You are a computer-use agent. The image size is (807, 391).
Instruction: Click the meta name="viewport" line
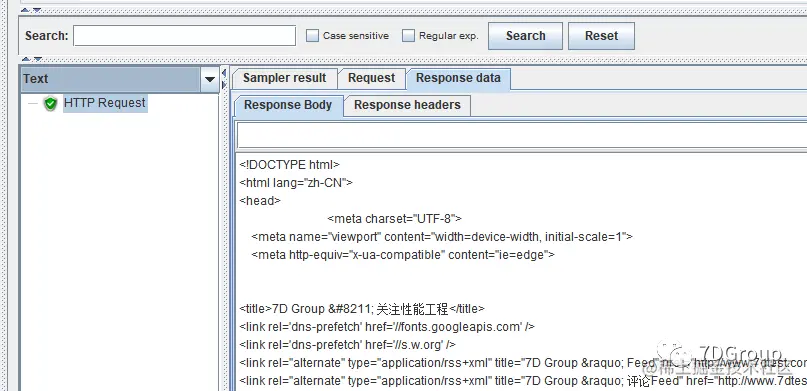click(442, 237)
